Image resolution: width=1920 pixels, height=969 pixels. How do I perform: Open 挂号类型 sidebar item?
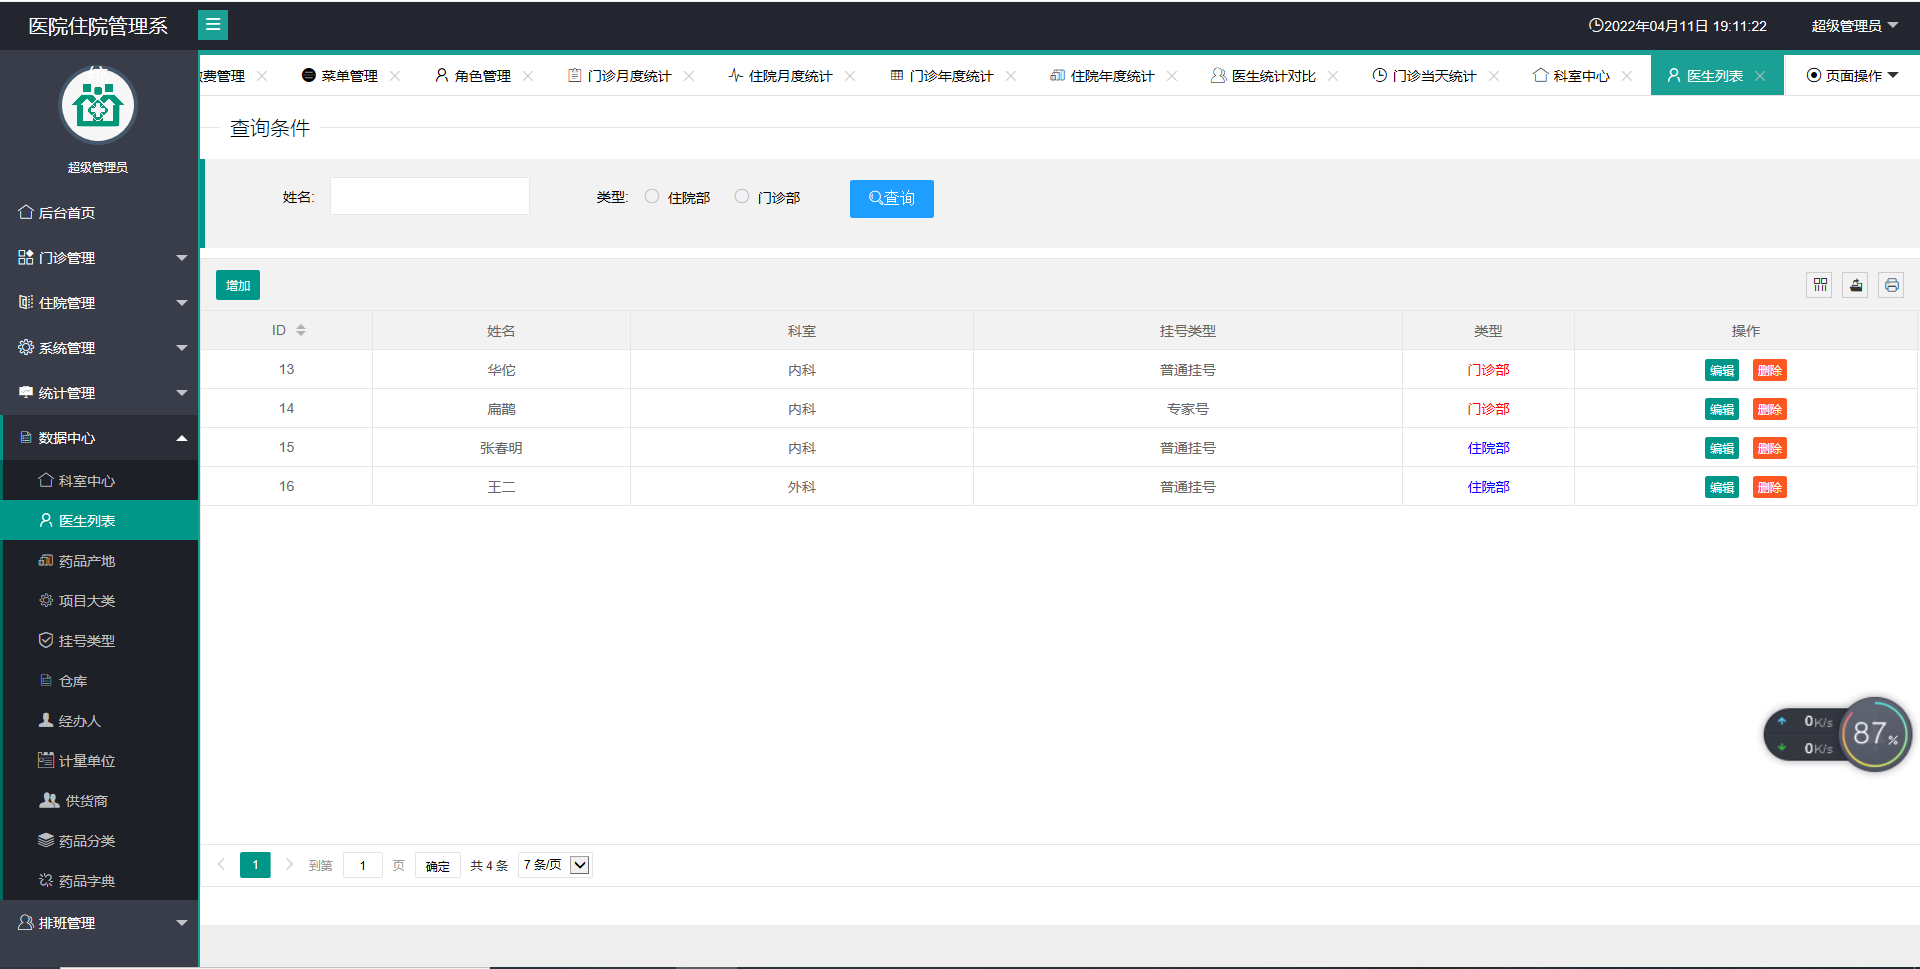tap(99, 640)
